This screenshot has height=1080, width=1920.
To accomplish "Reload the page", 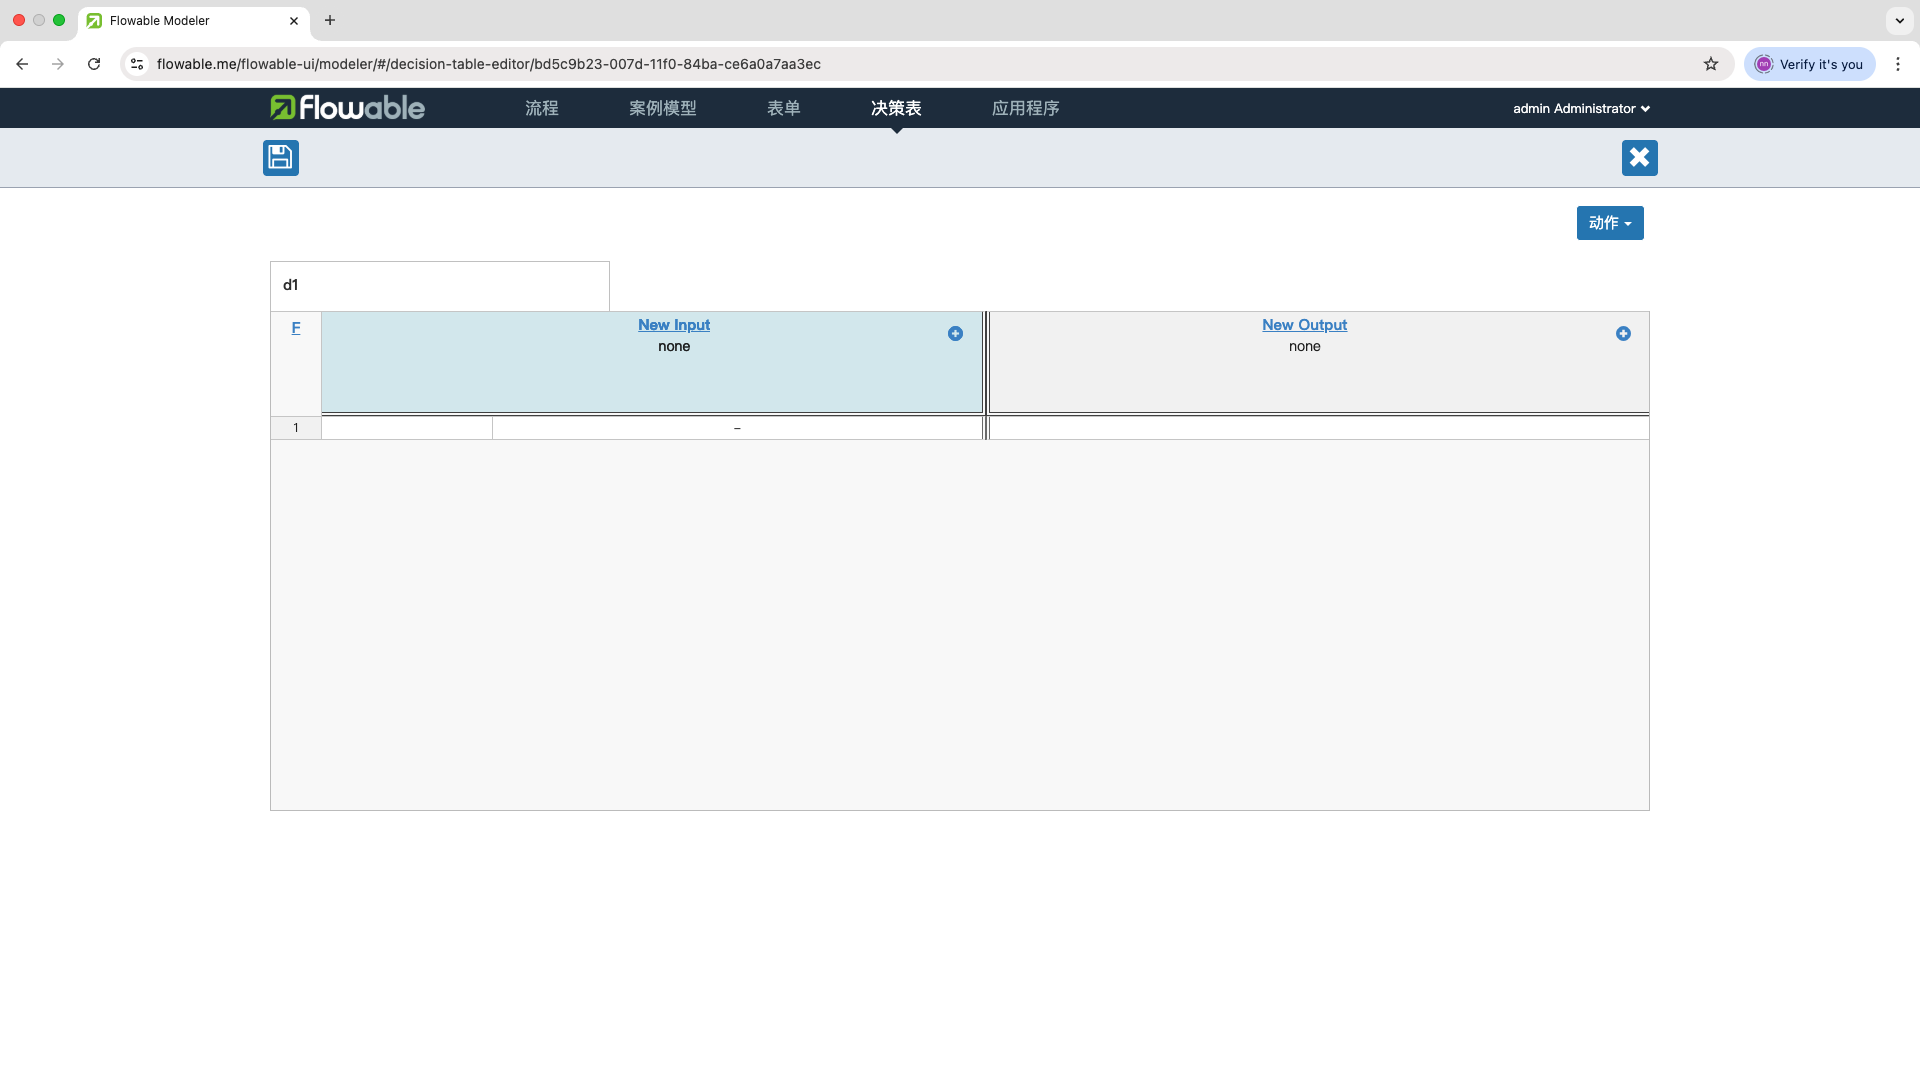I will click(x=94, y=64).
